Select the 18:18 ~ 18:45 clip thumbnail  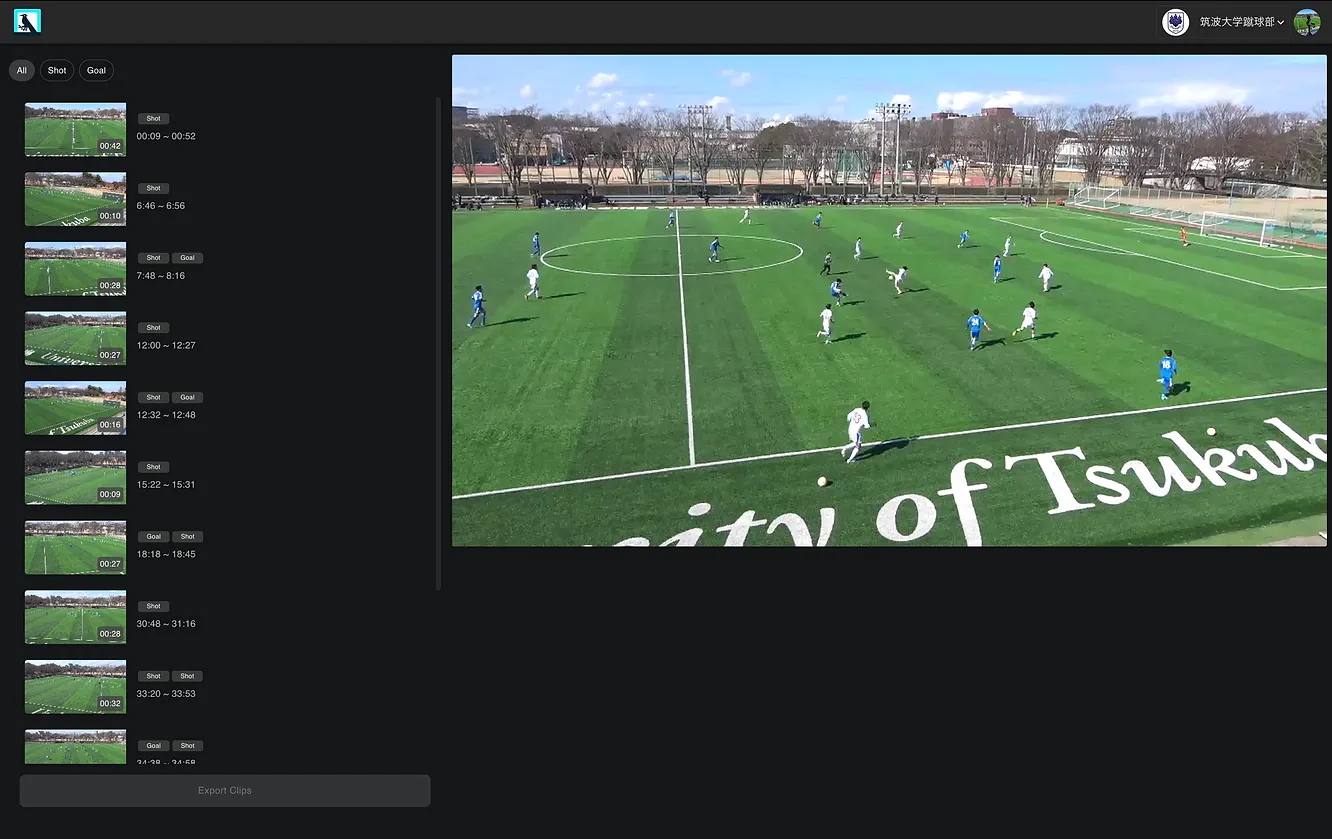click(x=75, y=547)
